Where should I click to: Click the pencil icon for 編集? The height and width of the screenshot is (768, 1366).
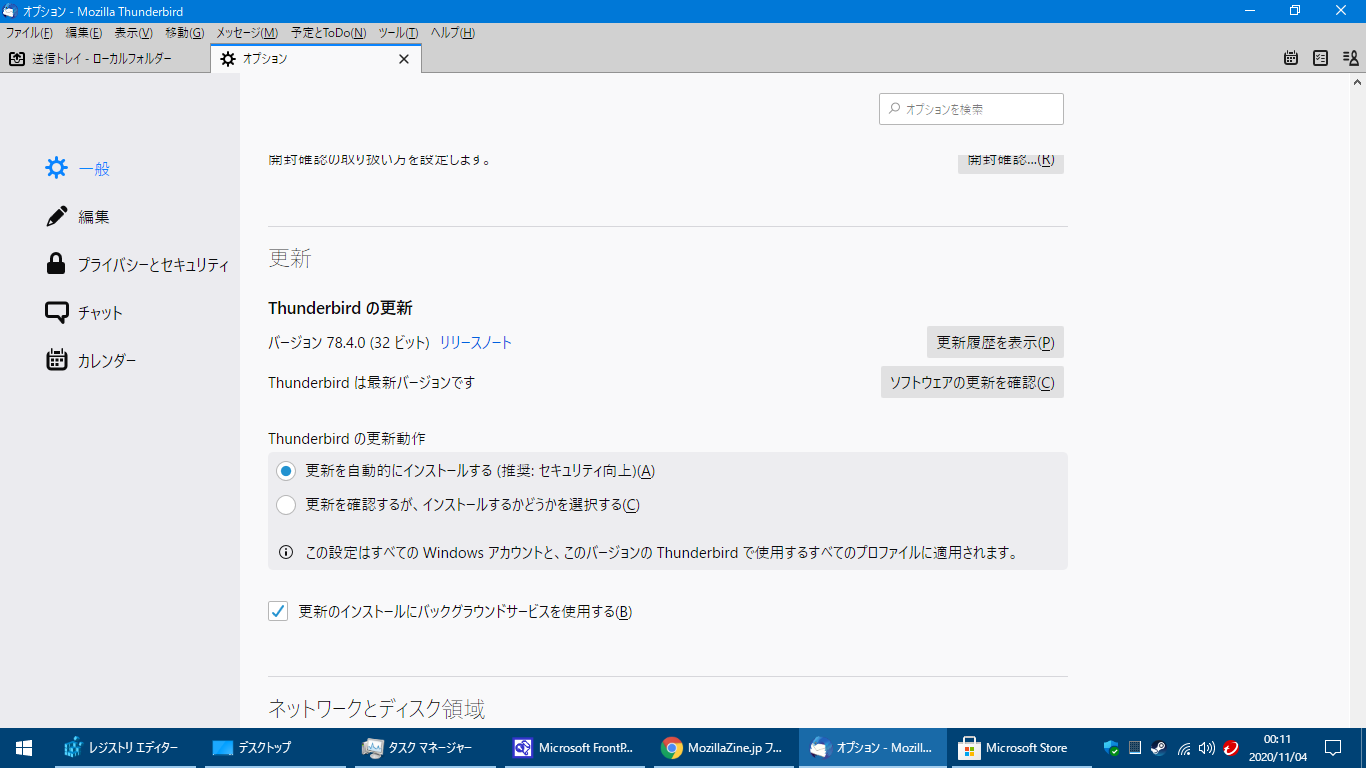(x=57, y=216)
